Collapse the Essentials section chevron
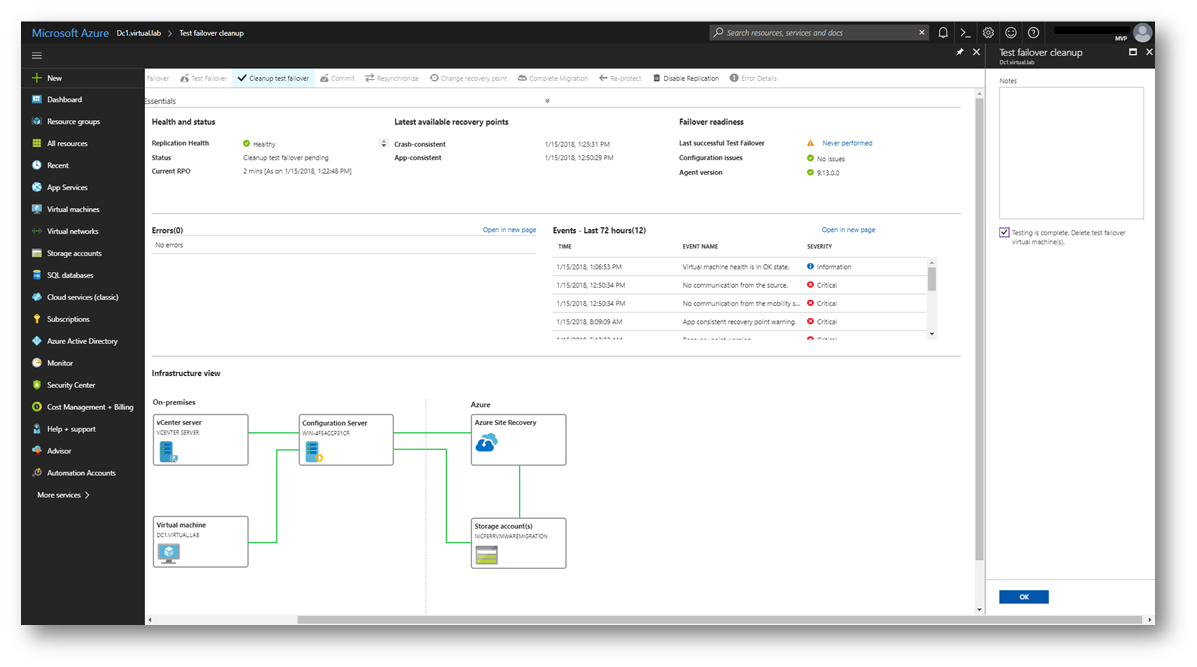 (x=547, y=101)
